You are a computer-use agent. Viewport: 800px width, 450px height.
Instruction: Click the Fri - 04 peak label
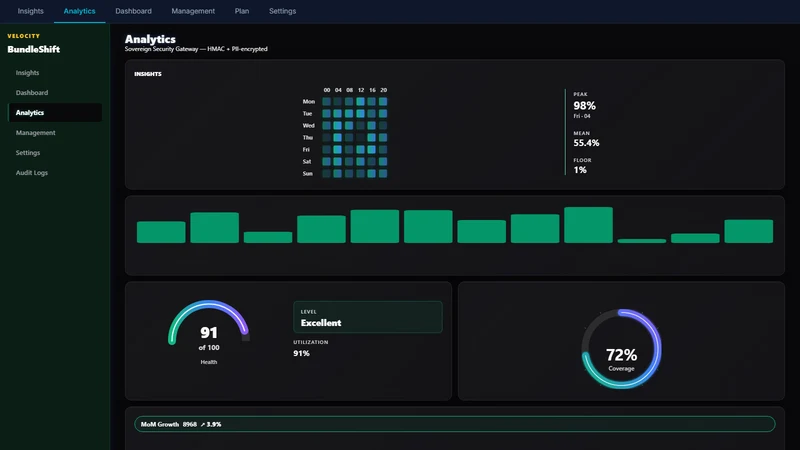coord(582,116)
